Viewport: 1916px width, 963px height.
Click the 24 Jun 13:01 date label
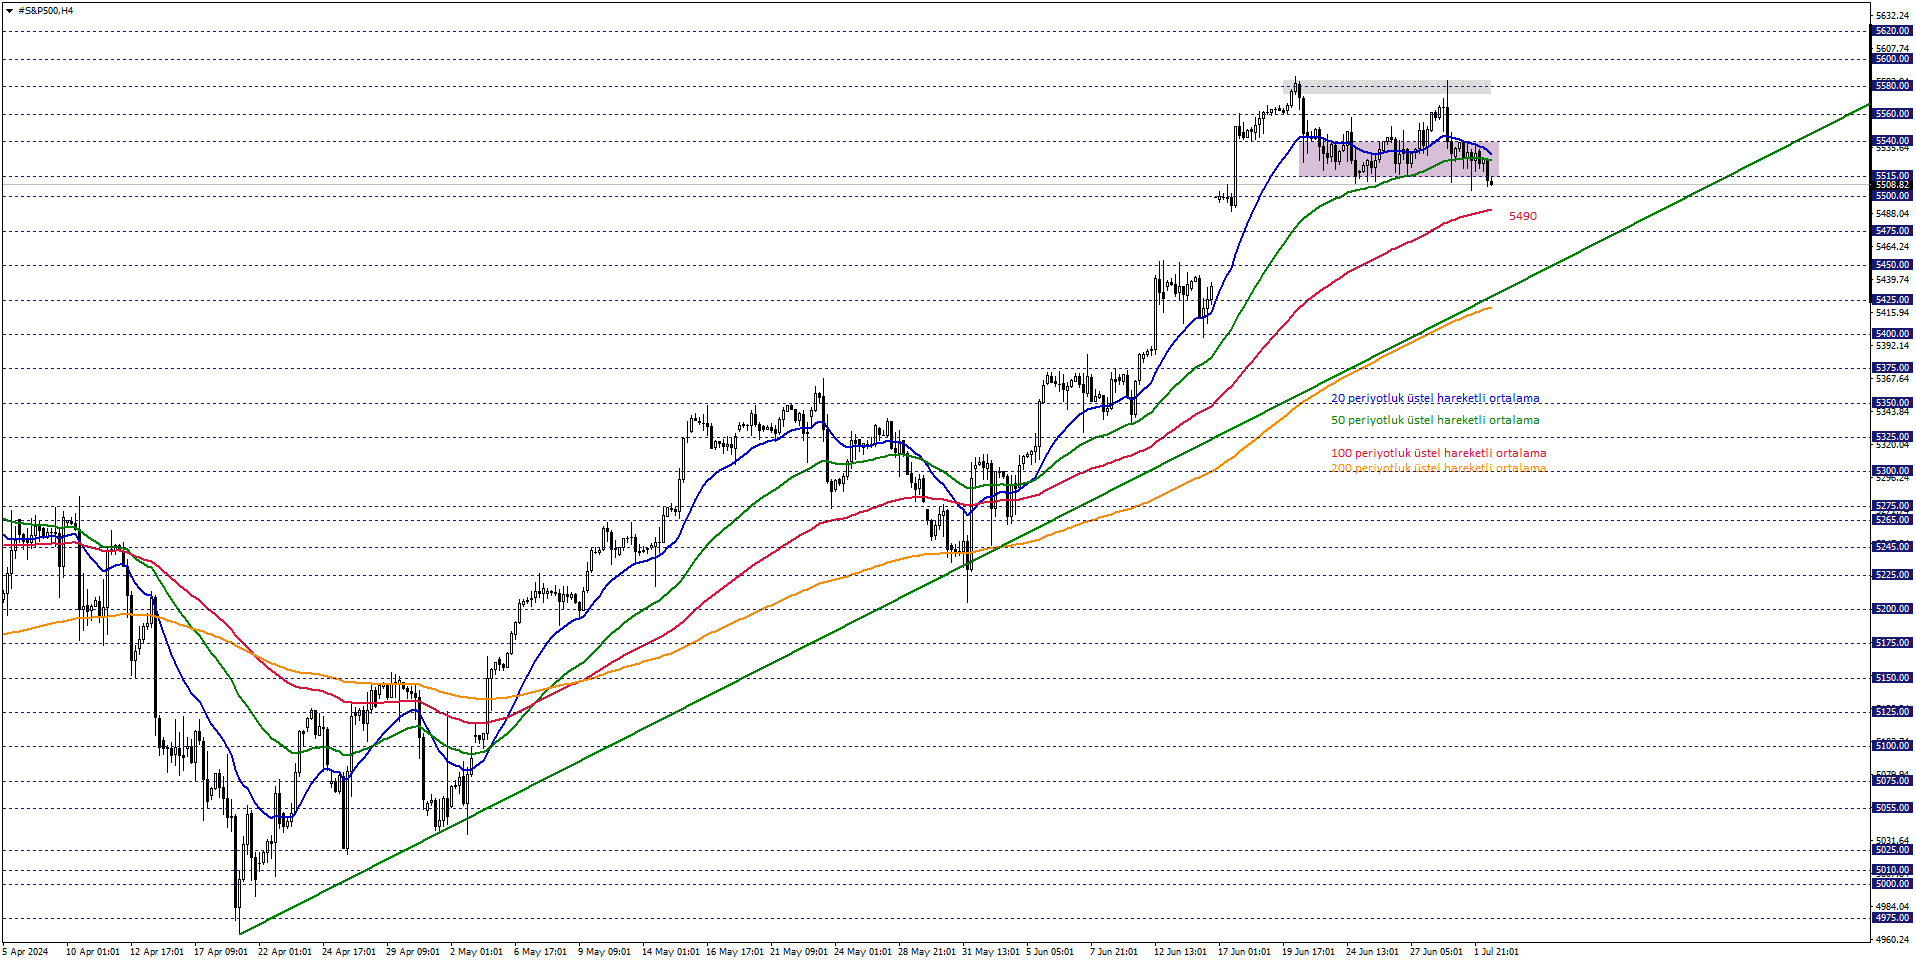tap(1373, 952)
